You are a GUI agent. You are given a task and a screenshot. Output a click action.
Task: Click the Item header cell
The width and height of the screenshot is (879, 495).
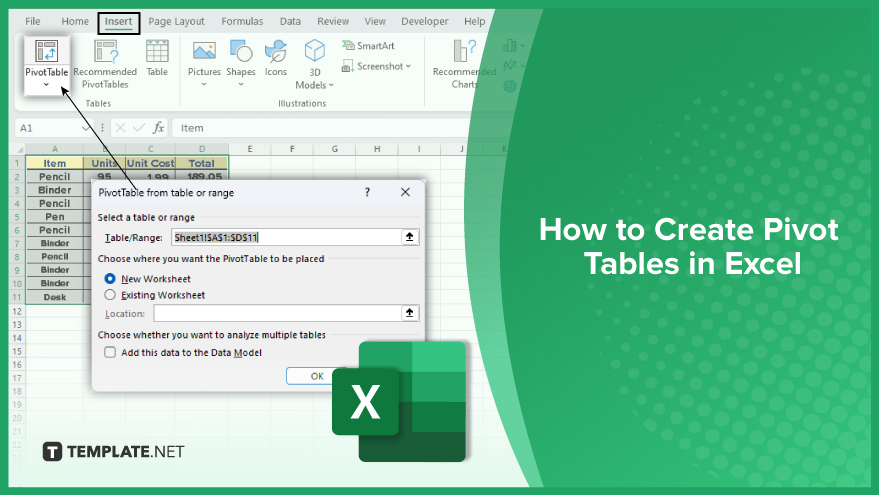coord(54,163)
